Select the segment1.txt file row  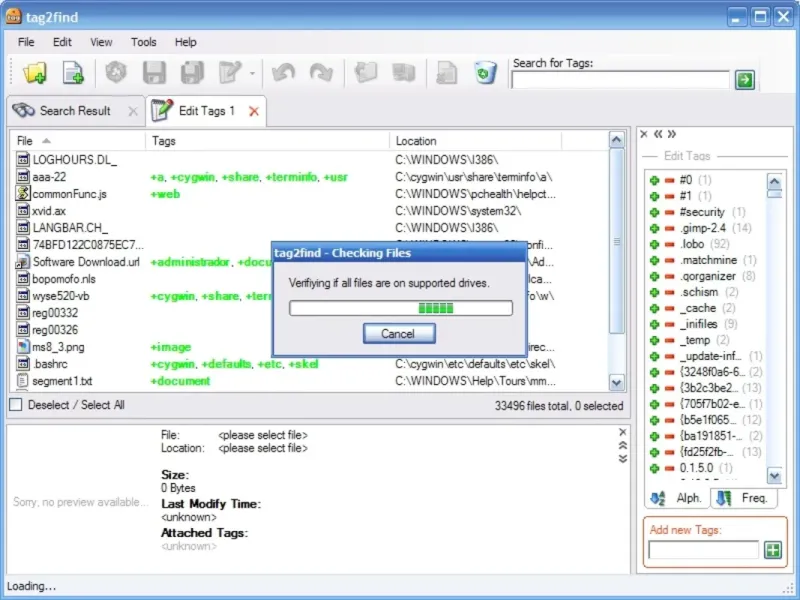coord(310,381)
